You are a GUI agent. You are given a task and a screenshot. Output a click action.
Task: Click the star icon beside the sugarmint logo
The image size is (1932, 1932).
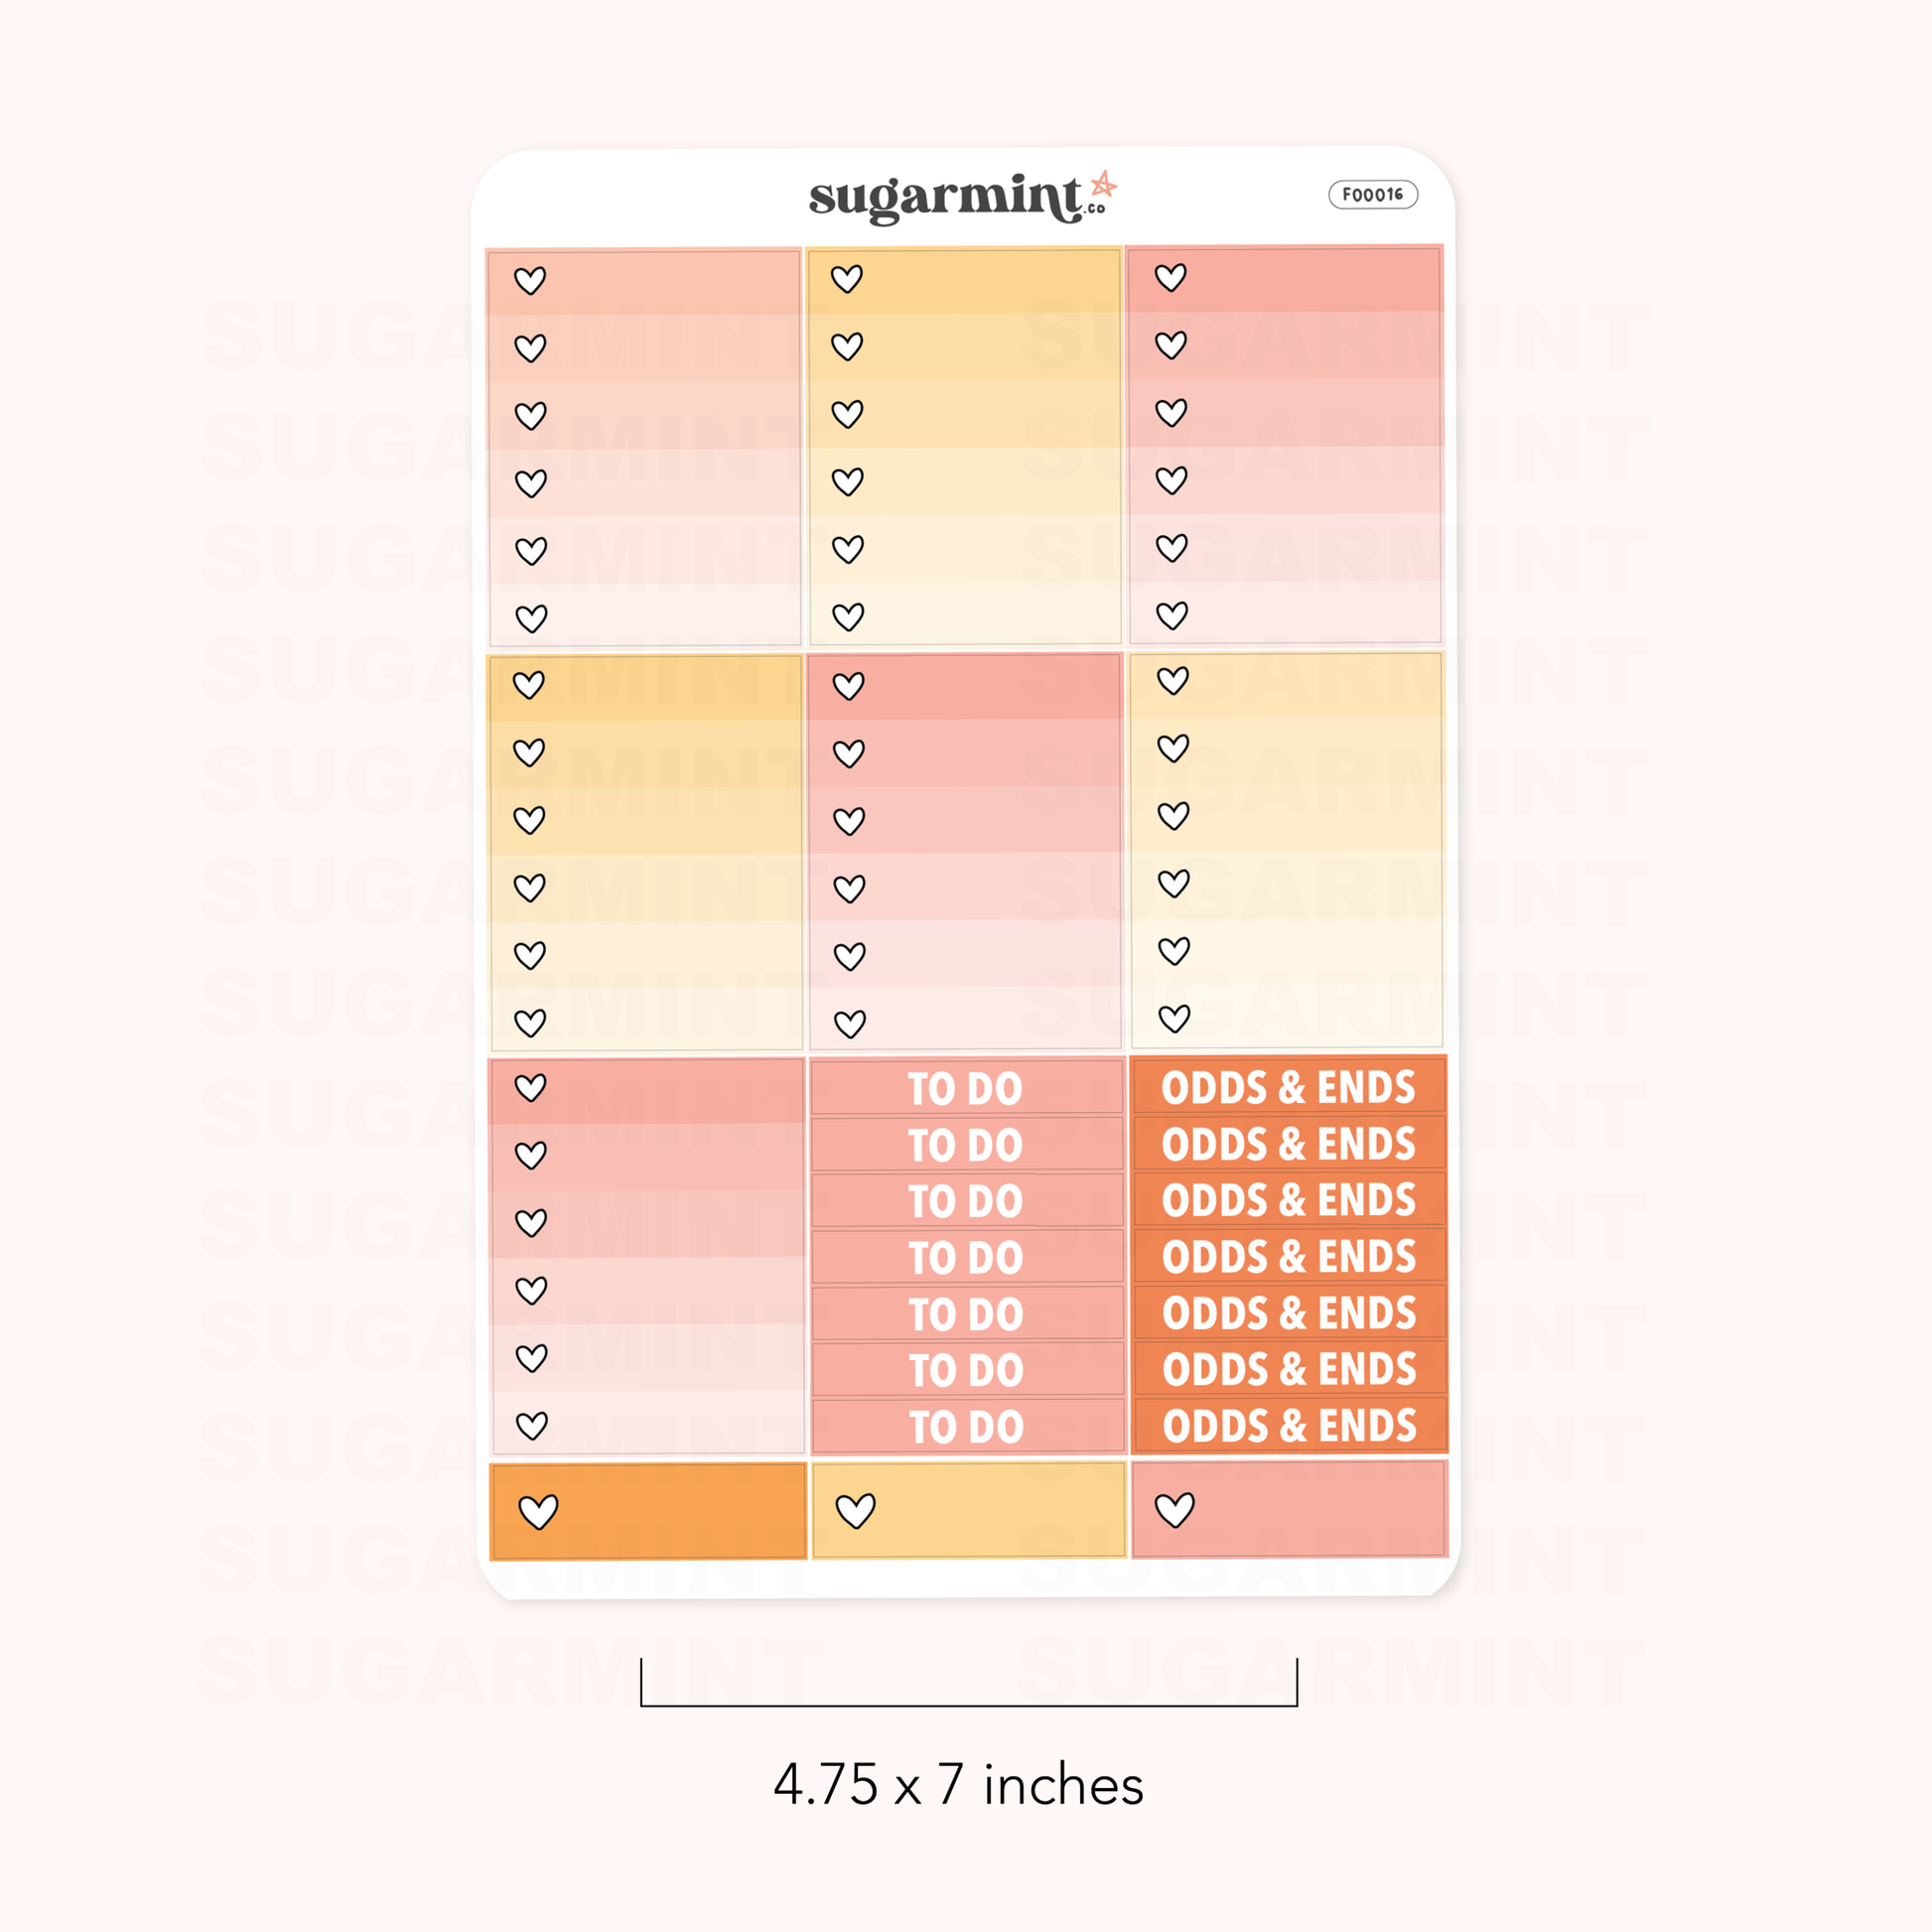pos(1103,185)
